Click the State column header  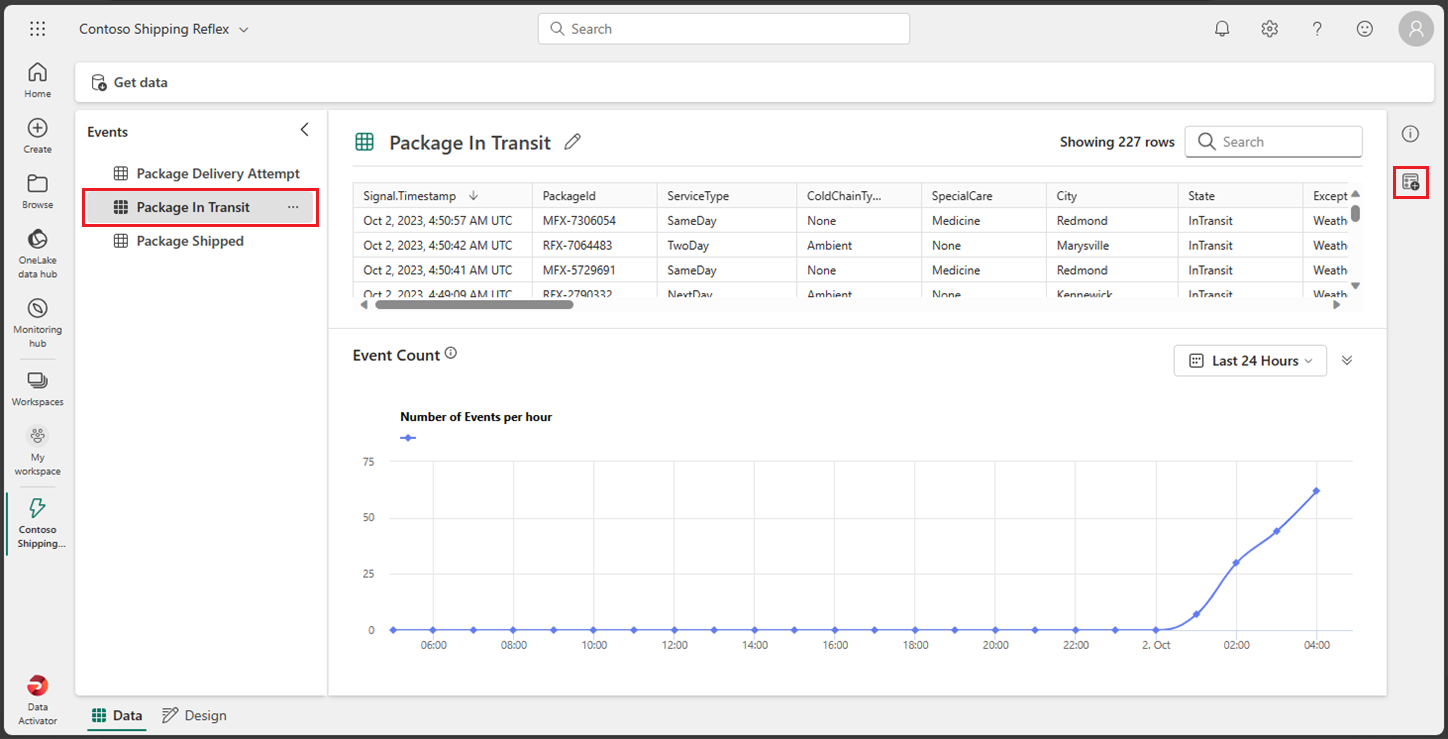1240,196
